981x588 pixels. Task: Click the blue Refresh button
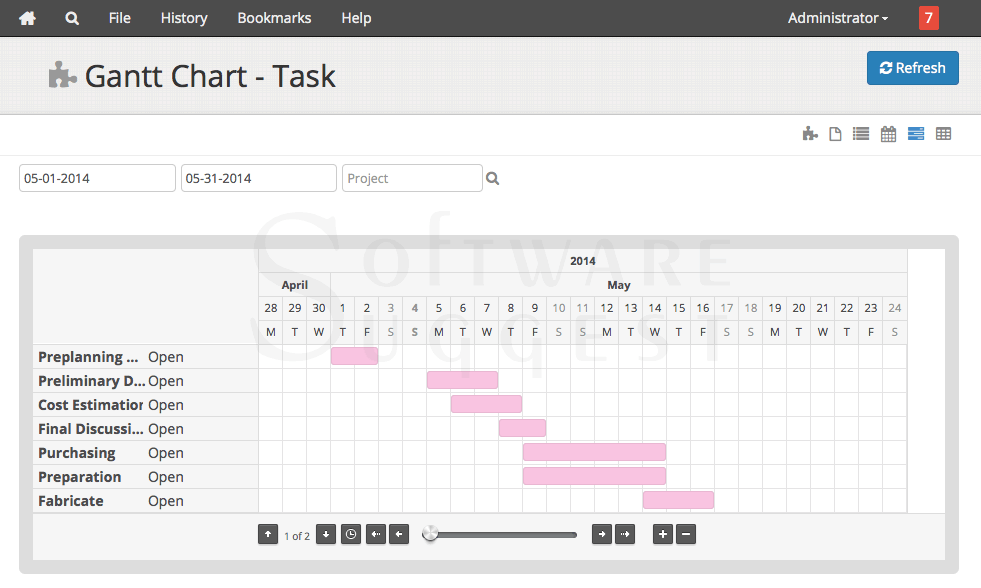(912, 68)
